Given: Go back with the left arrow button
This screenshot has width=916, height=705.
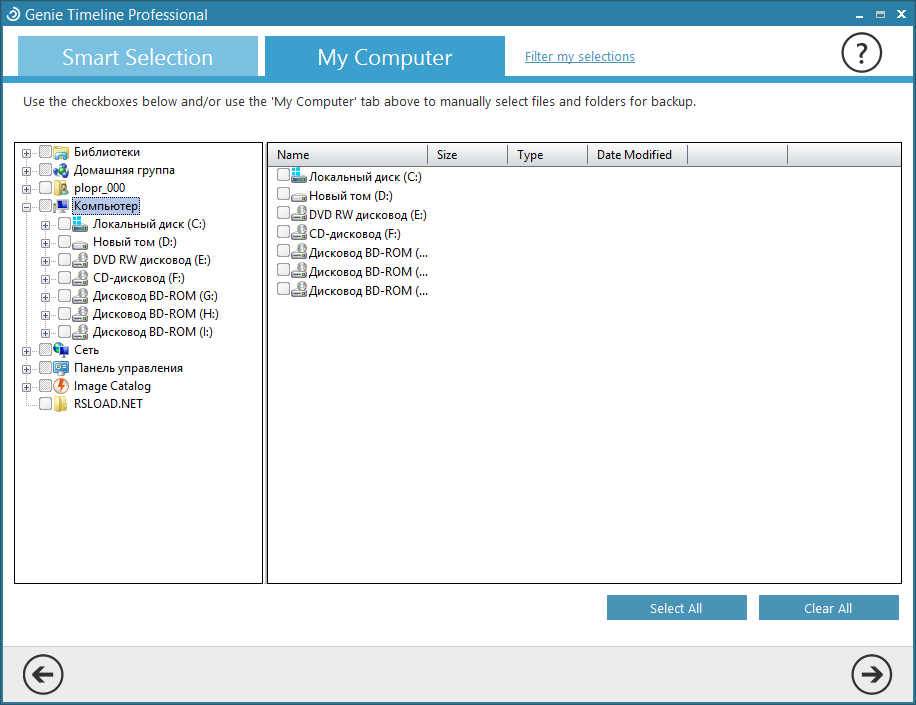Looking at the screenshot, I should pyautogui.click(x=43, y=674).
